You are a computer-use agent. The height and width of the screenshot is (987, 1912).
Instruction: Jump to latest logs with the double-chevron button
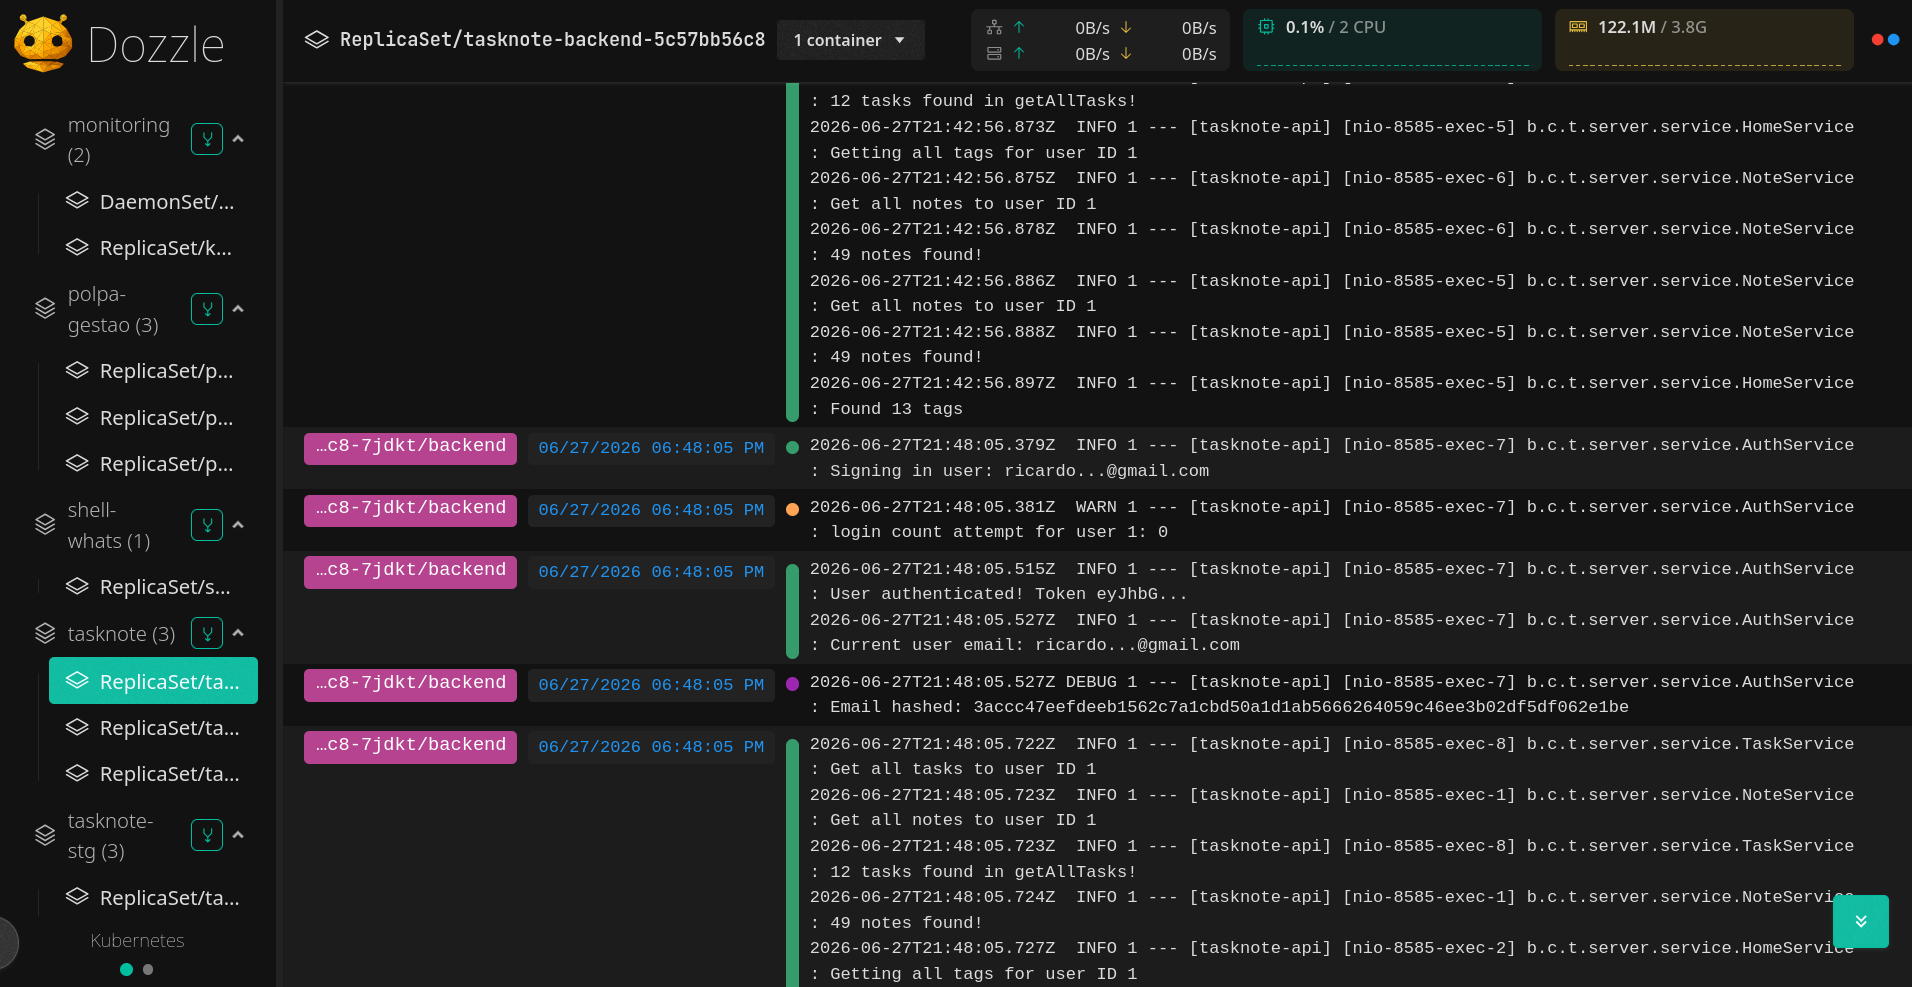(1860, 921)
